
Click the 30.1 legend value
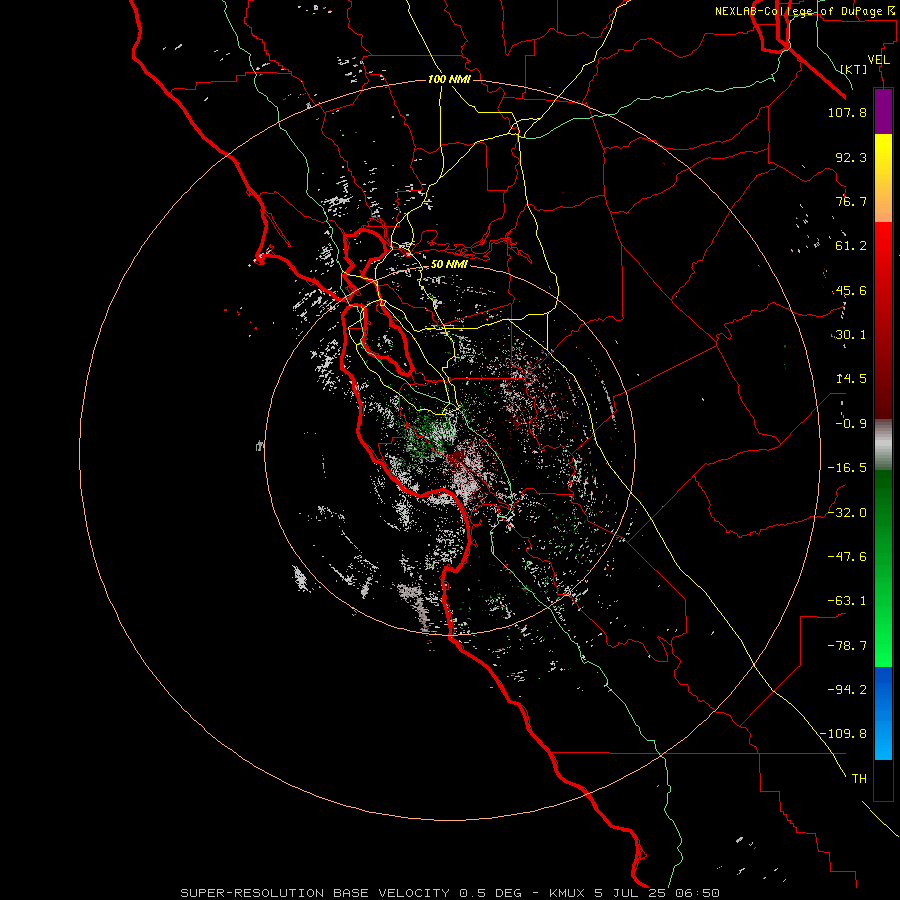(851, 335)
